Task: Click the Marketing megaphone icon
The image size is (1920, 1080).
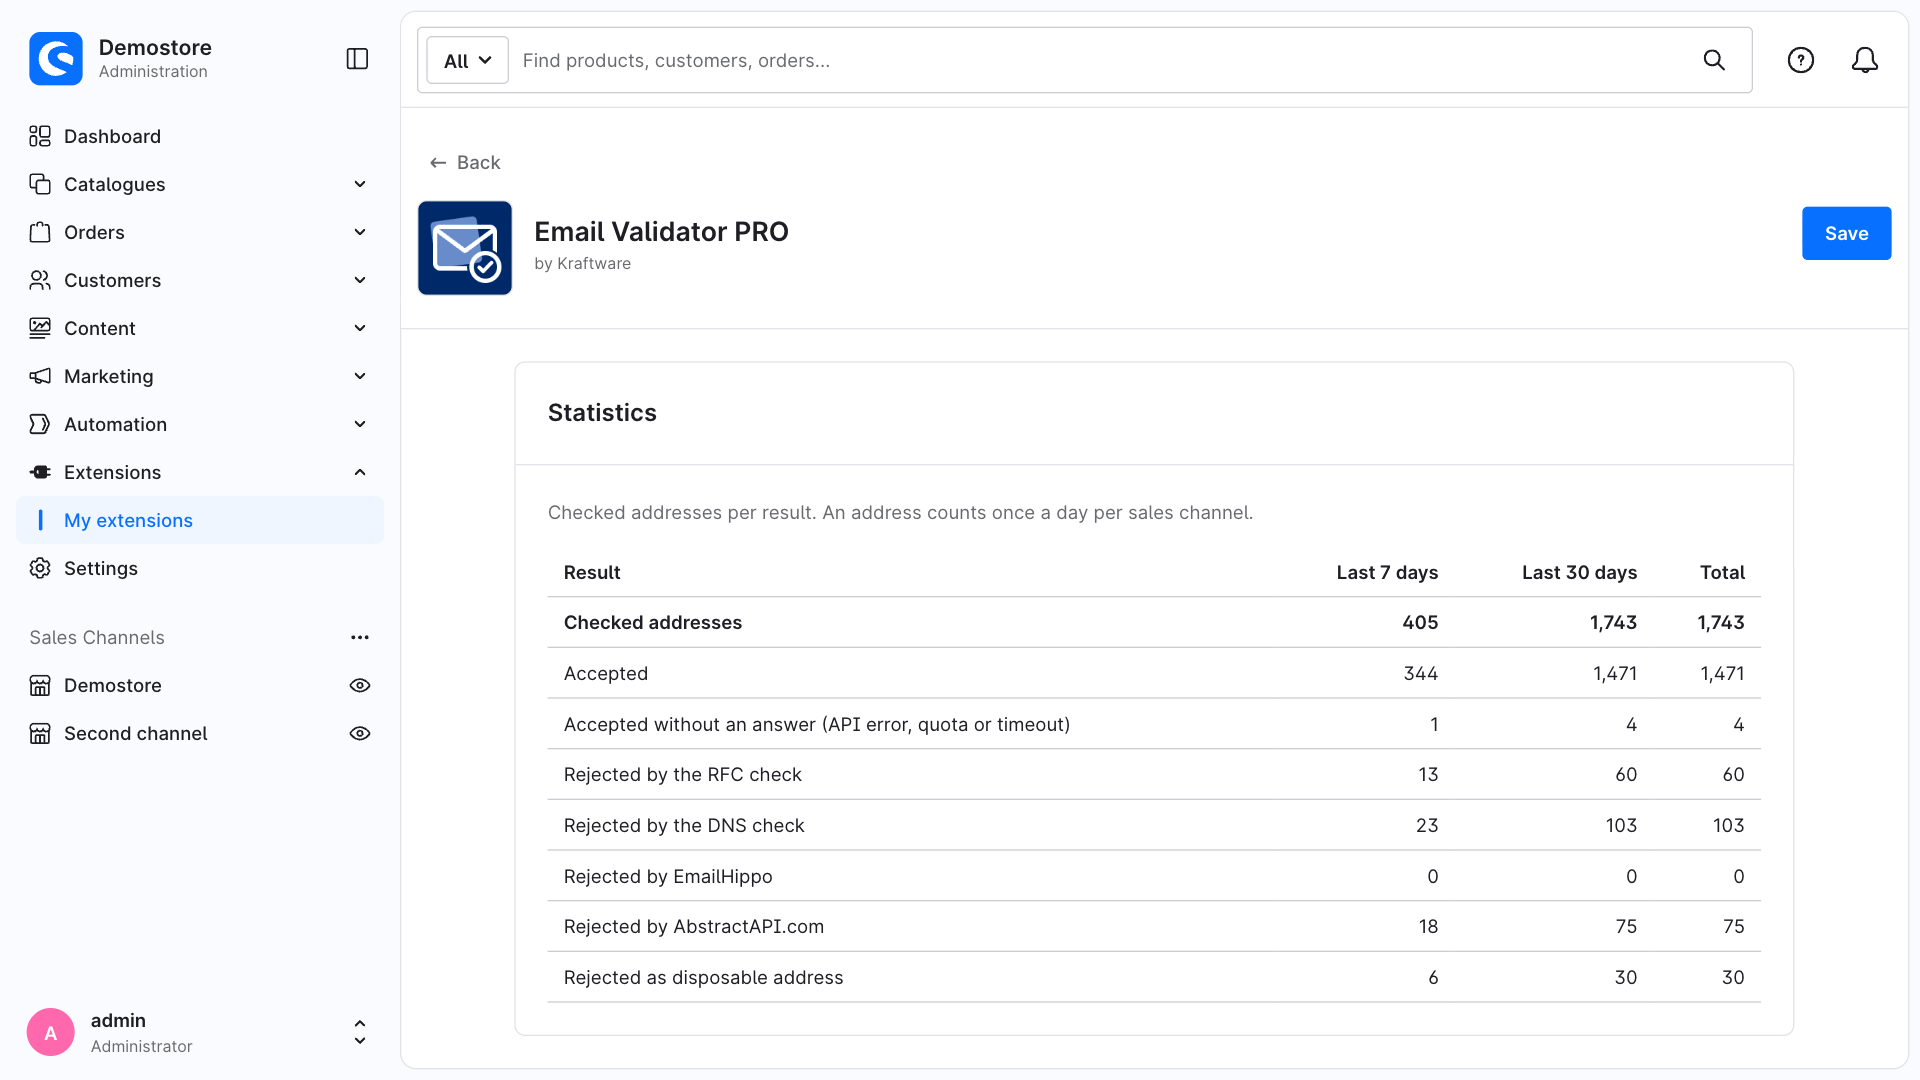Action: click(x=40, y=376)
